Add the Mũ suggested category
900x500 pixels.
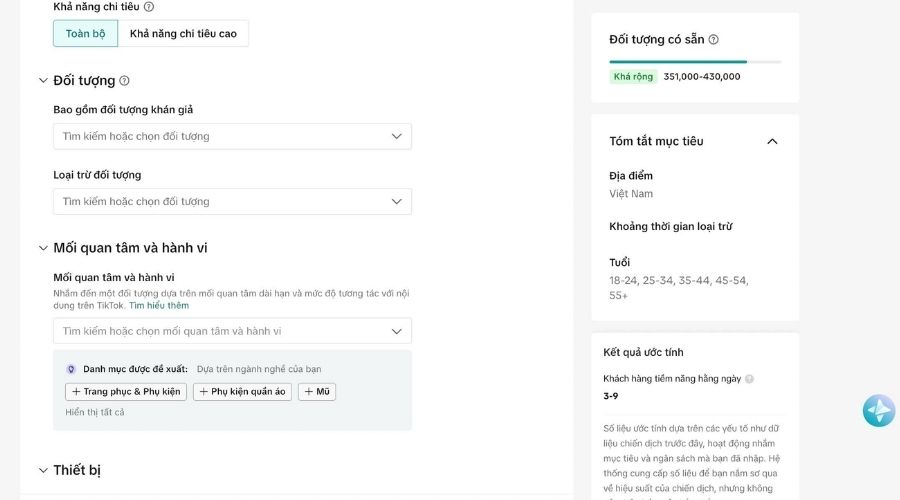tap(317, 392)
